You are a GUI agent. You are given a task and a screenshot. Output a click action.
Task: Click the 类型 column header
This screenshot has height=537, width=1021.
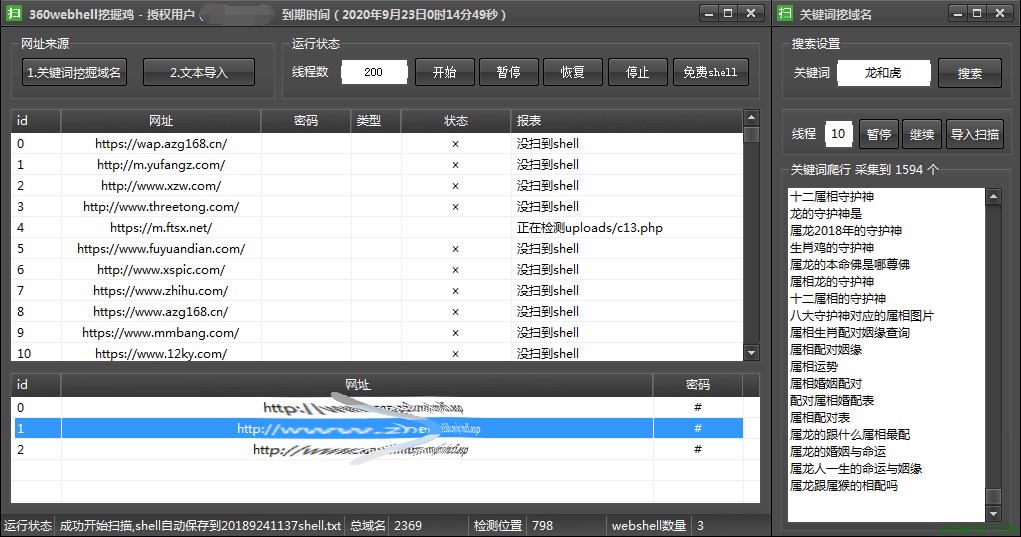point(376,120)
